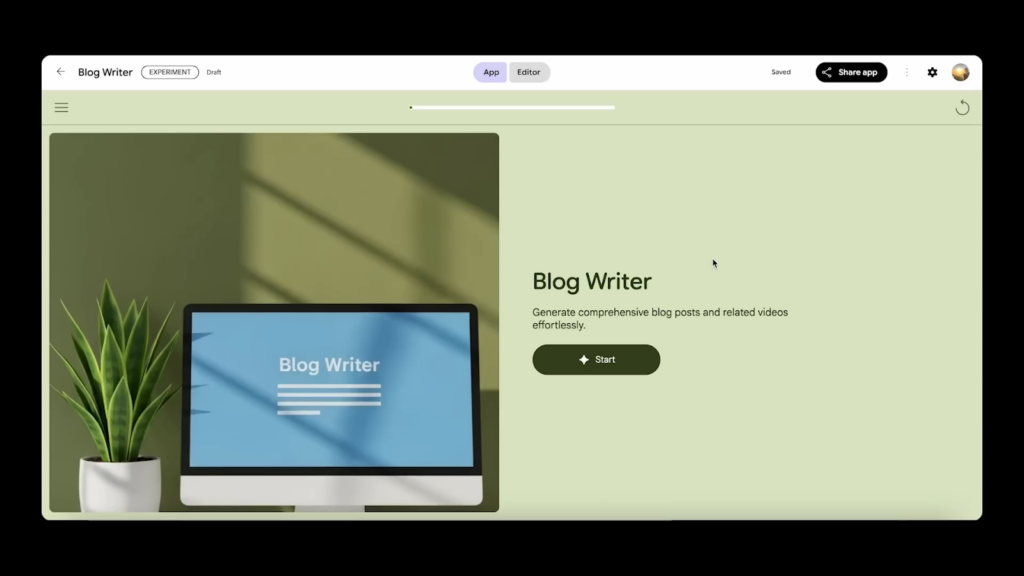Switch to the App tab
This screenshot has height=576, width=1024.
click(491, 72)
